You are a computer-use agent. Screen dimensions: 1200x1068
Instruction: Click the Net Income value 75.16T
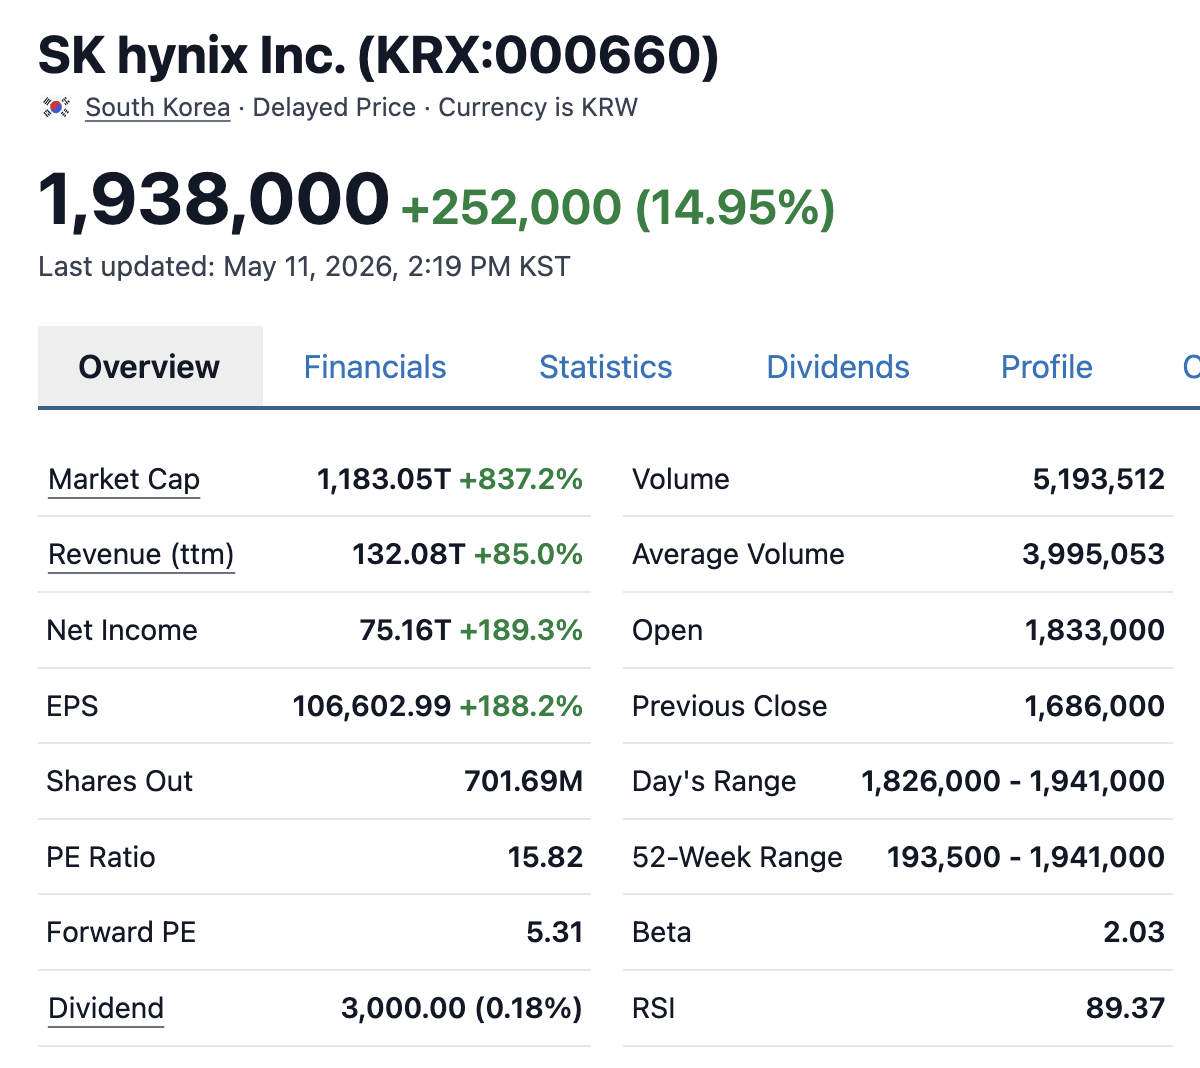pos(405,630)
